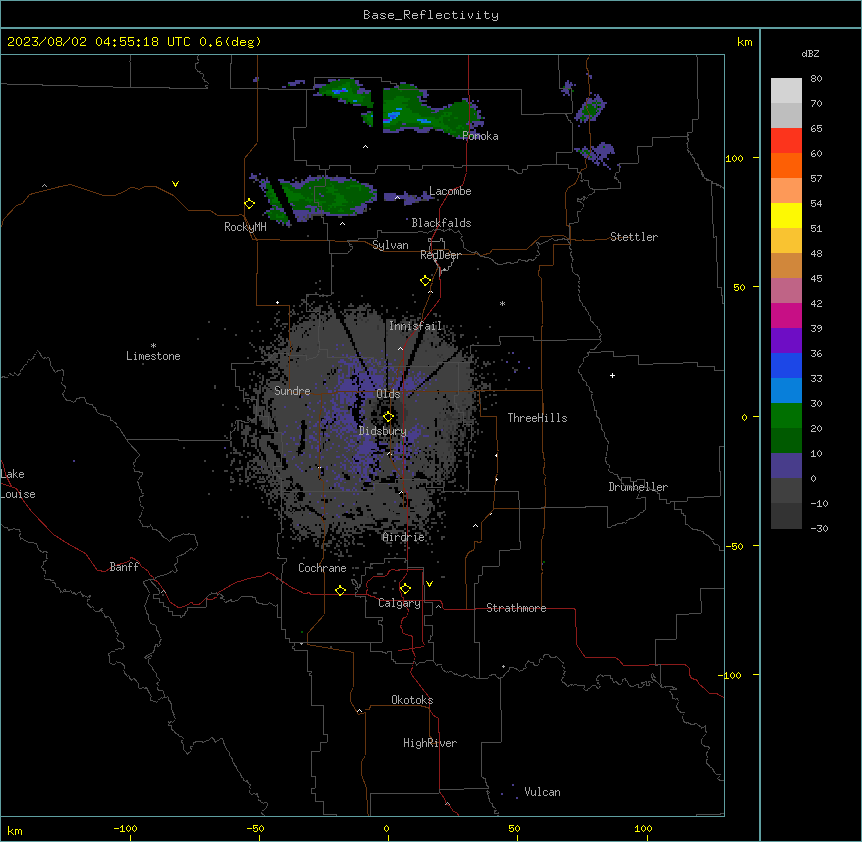Click the RedDeer city label

(x=440, y=255)
